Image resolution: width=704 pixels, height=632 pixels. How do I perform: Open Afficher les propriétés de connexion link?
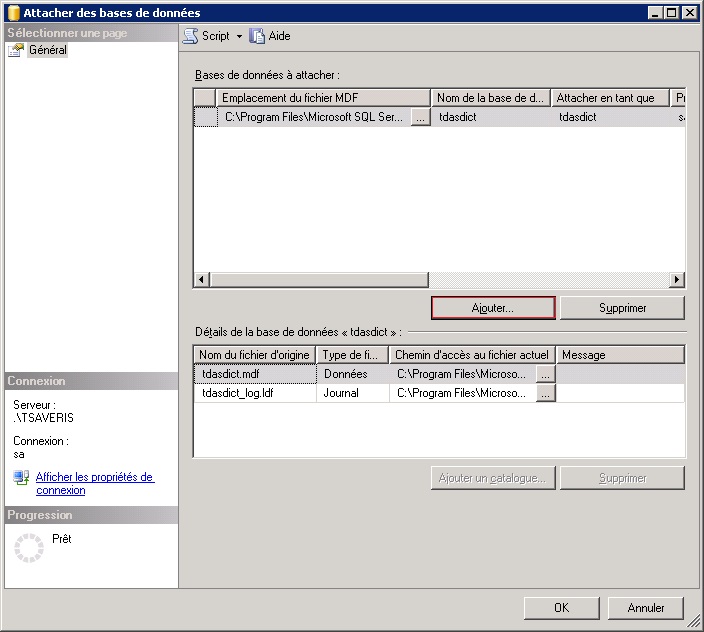[x=95, y=483]
